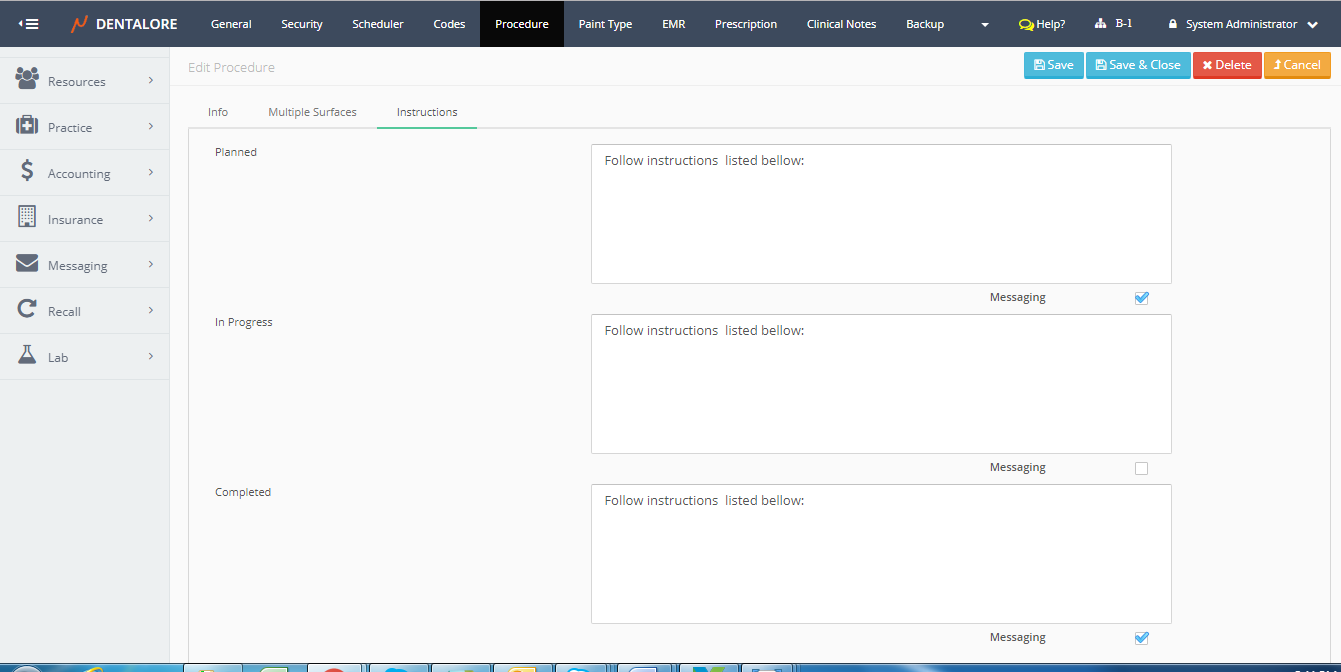
Task: Click inside the Planned instructions text area
Action: coord(880,220)
